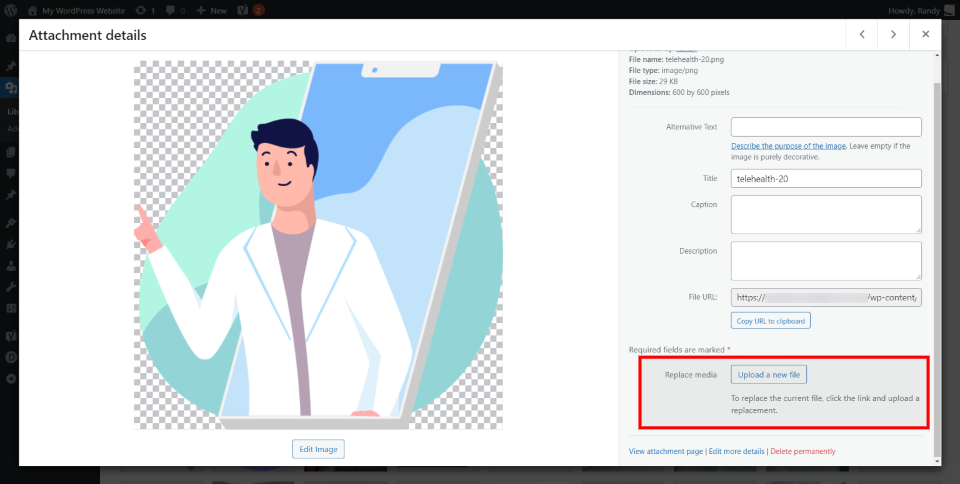This screenshot has width=960, height=484.
Task: Open the Divi D icon in sidebar
Action: pyautogui.click(x=10, y=358)
